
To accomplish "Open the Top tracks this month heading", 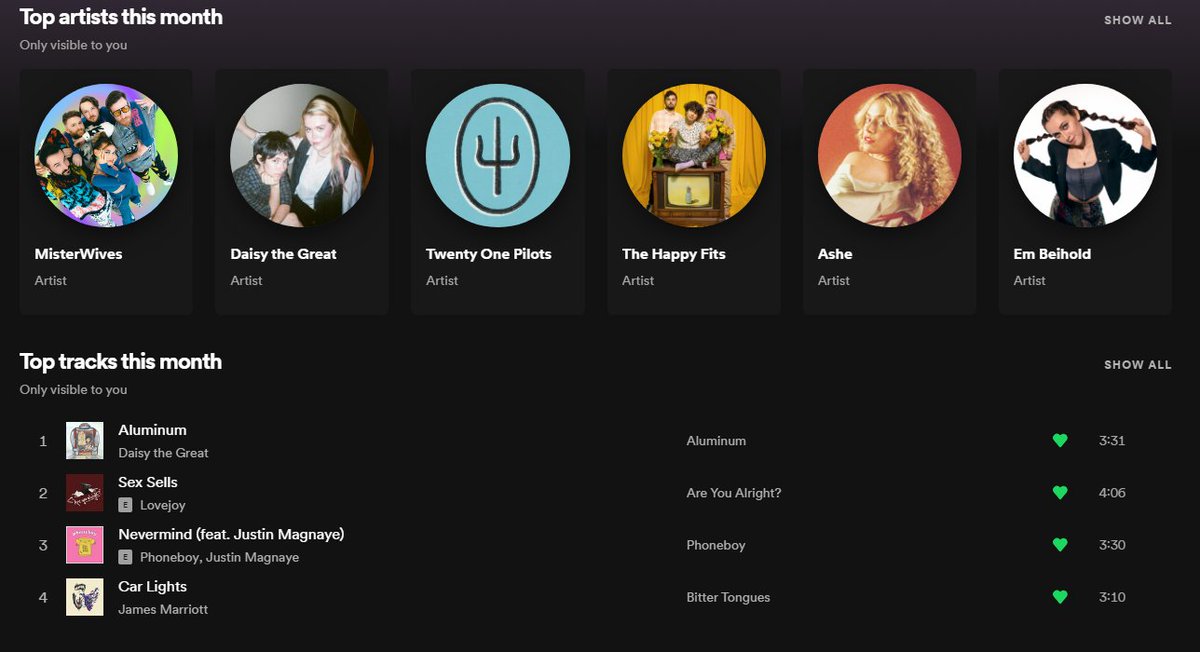I will point(120,362).
